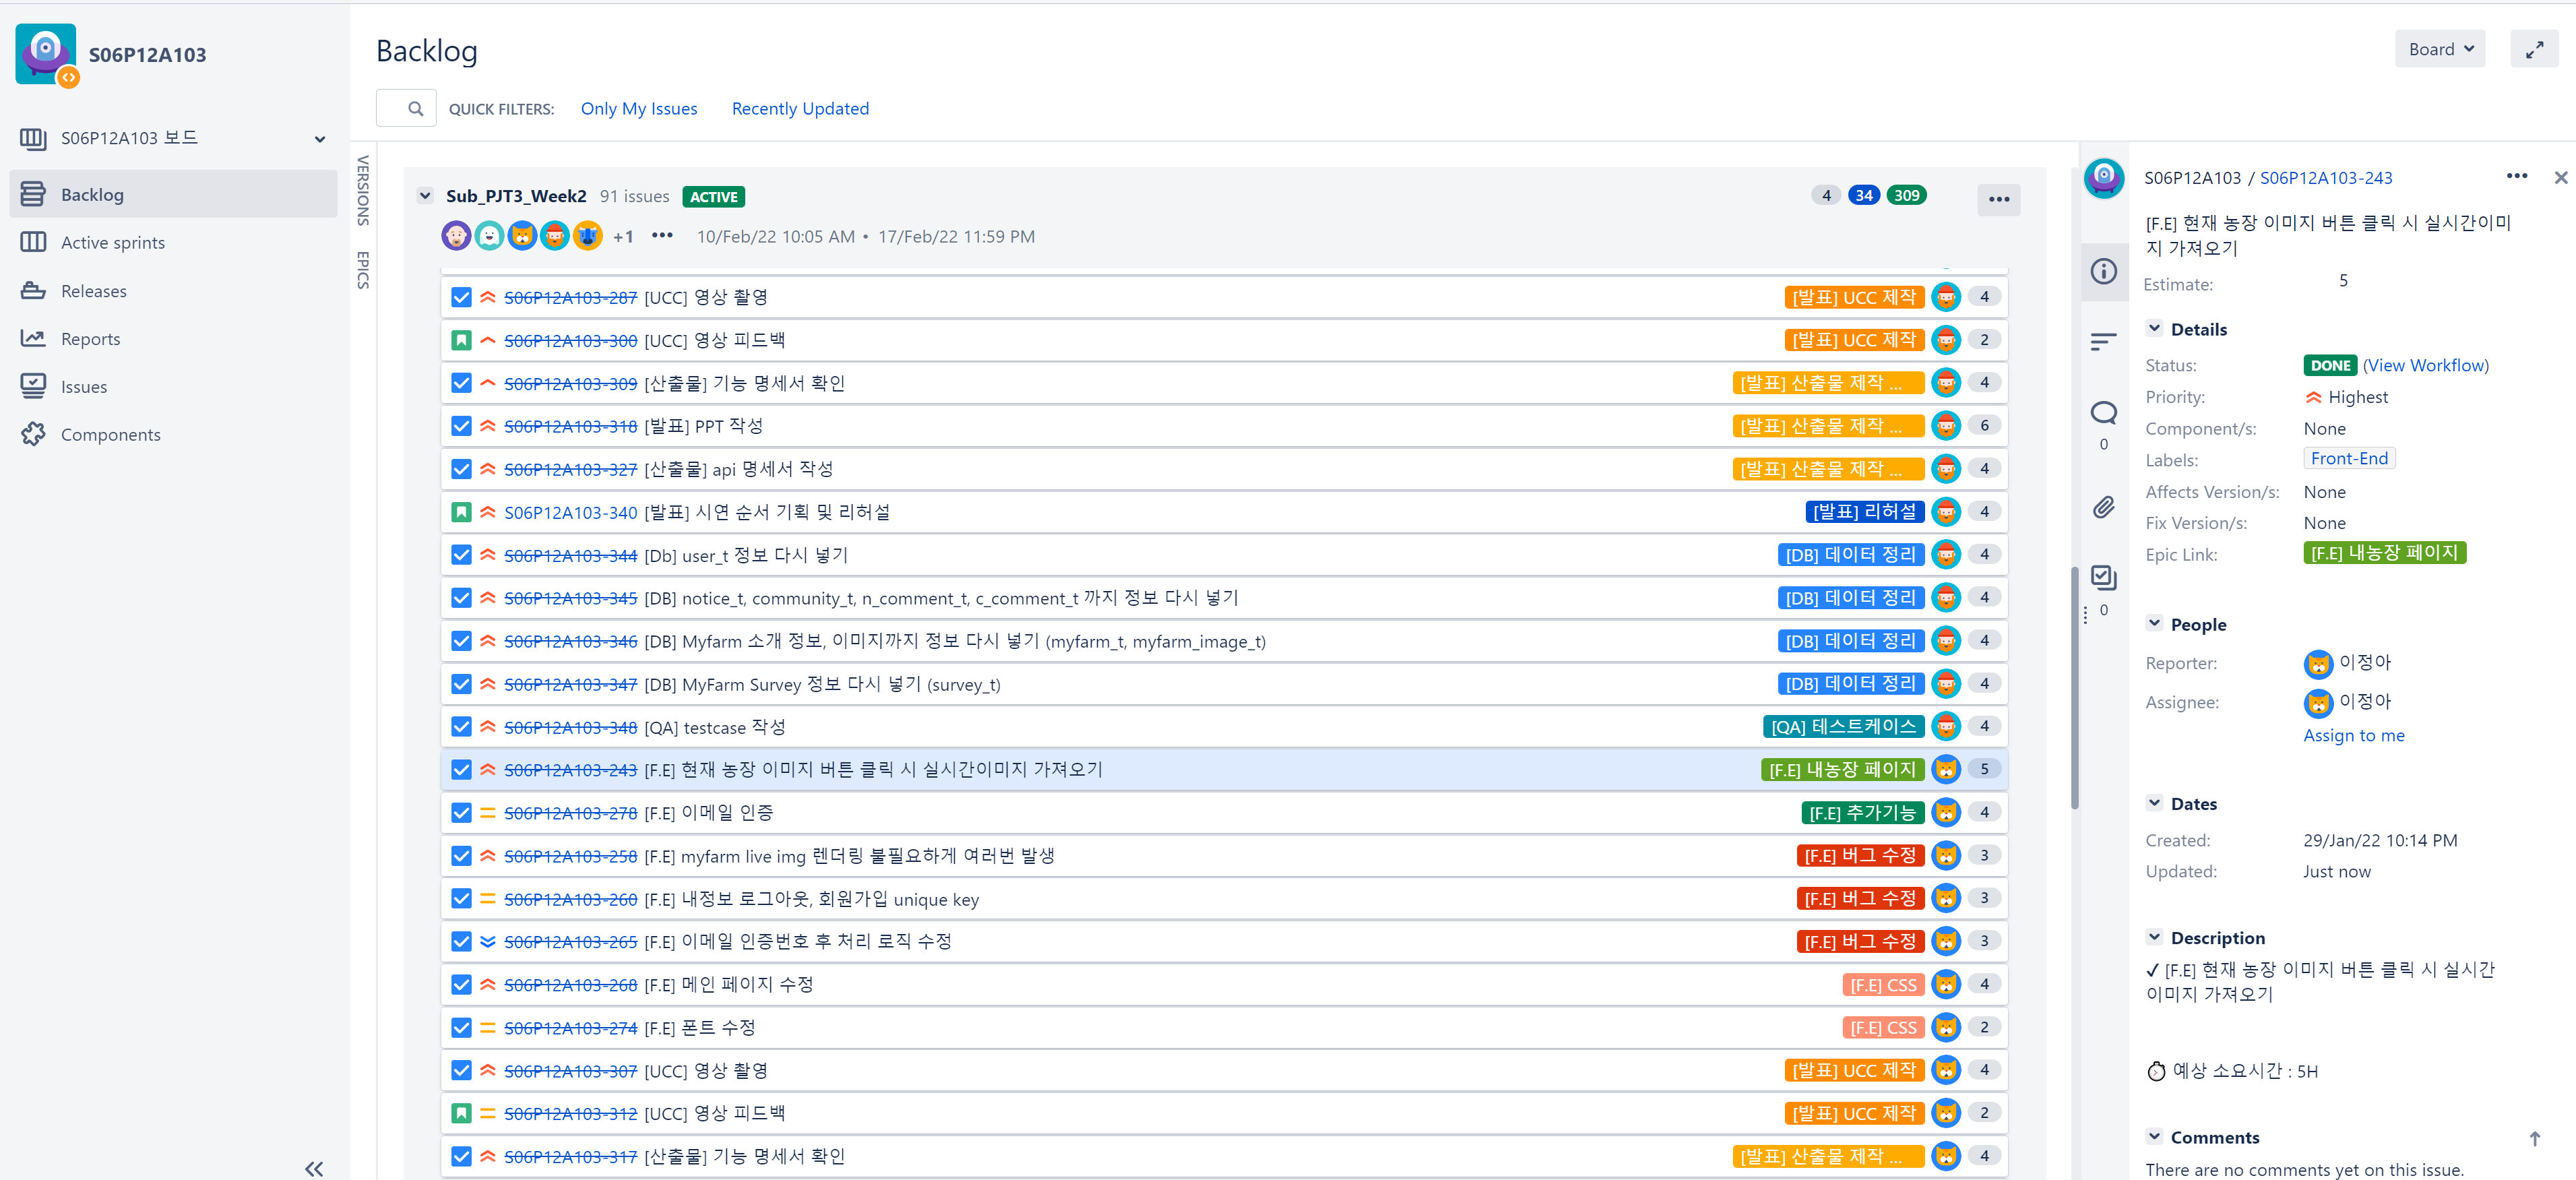2576x1180 pixels.
Task: Click priority icon of S06P12A103-260
Action: [488, 899]
